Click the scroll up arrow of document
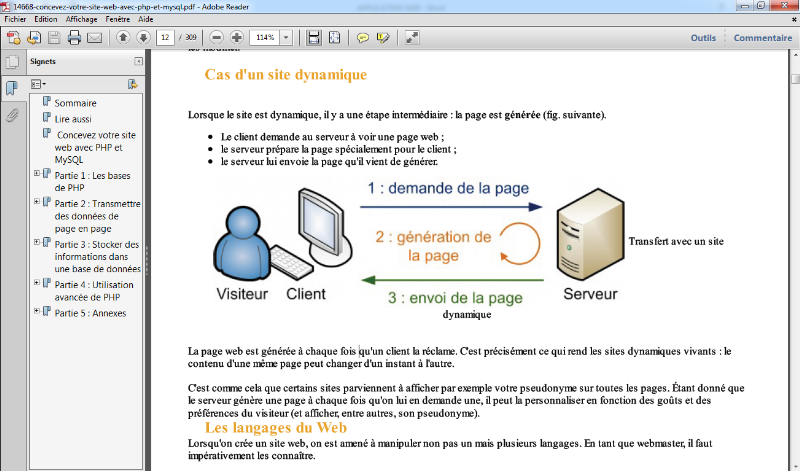This screenshot has width=800, height=471. tap(795, 55)
